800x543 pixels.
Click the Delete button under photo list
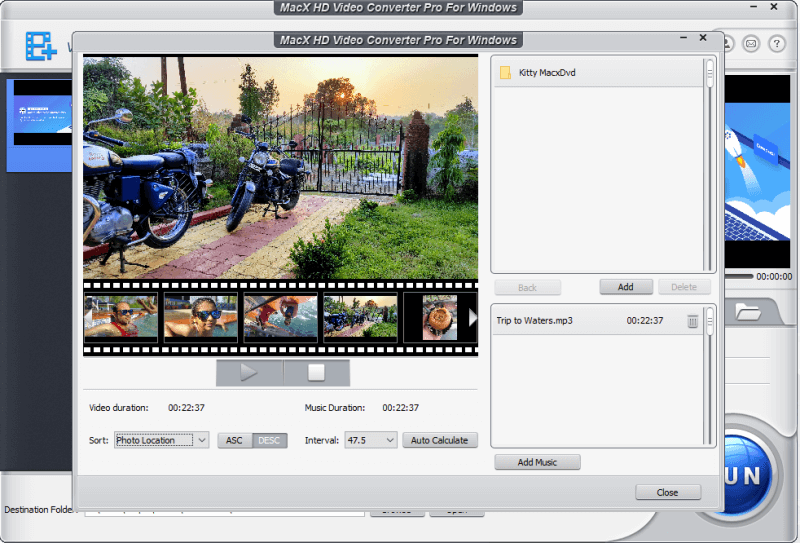[684, 287]
